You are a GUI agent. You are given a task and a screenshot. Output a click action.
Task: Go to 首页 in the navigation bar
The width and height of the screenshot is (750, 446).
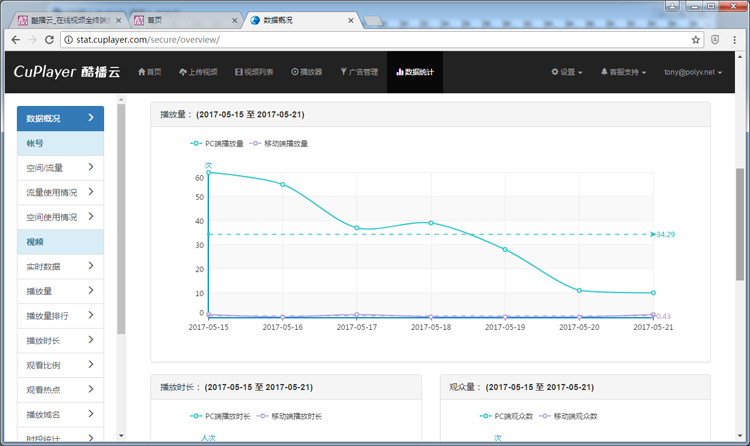(x=148, y=72)
